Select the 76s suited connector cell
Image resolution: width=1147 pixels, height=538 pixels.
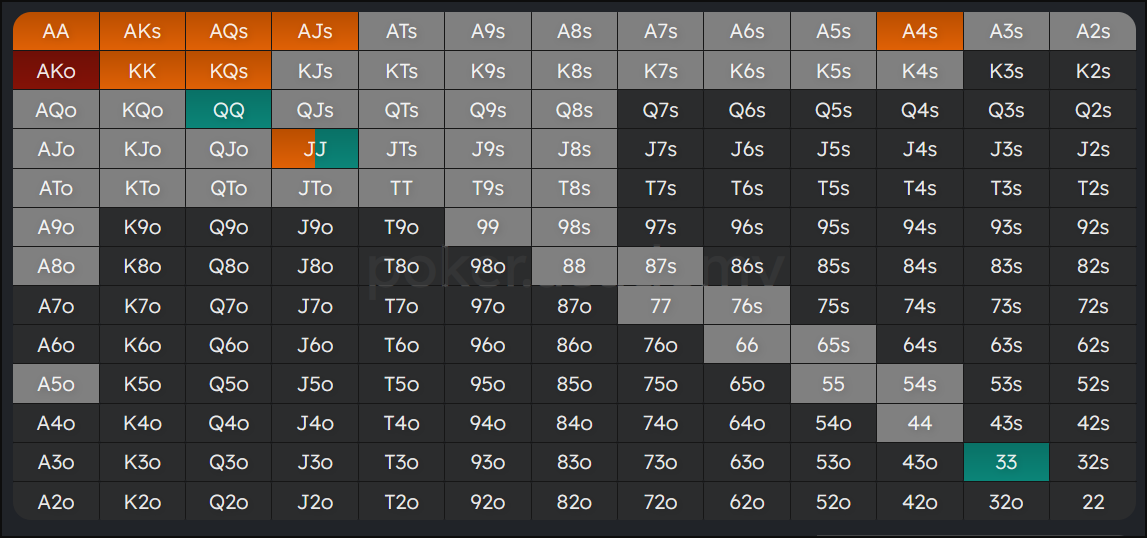pos(747,306)
